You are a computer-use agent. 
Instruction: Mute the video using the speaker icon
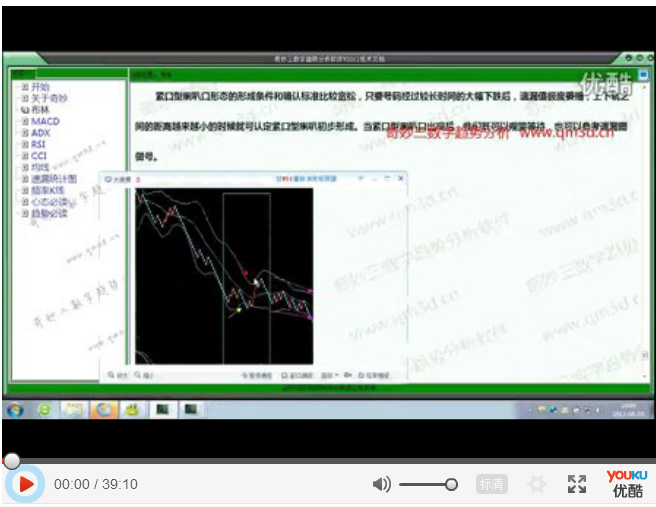[381, 485]
